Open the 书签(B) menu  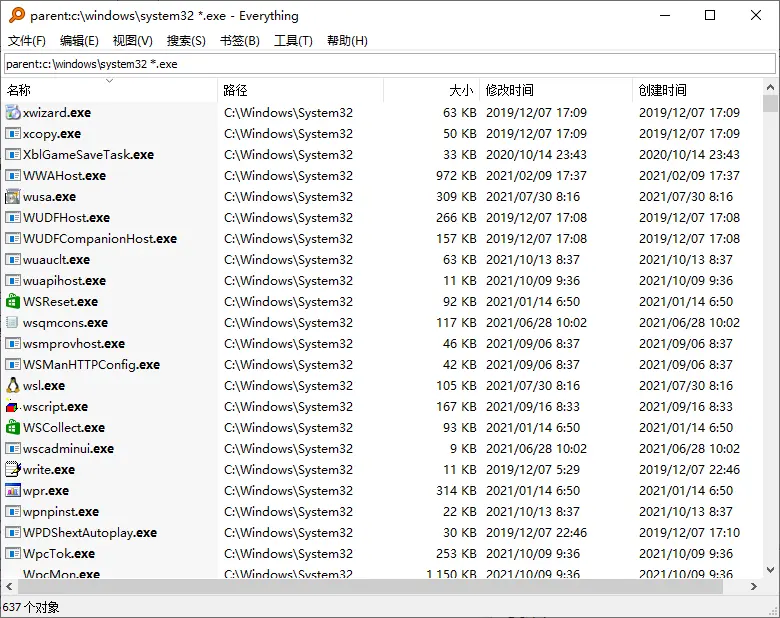point(240,41)
